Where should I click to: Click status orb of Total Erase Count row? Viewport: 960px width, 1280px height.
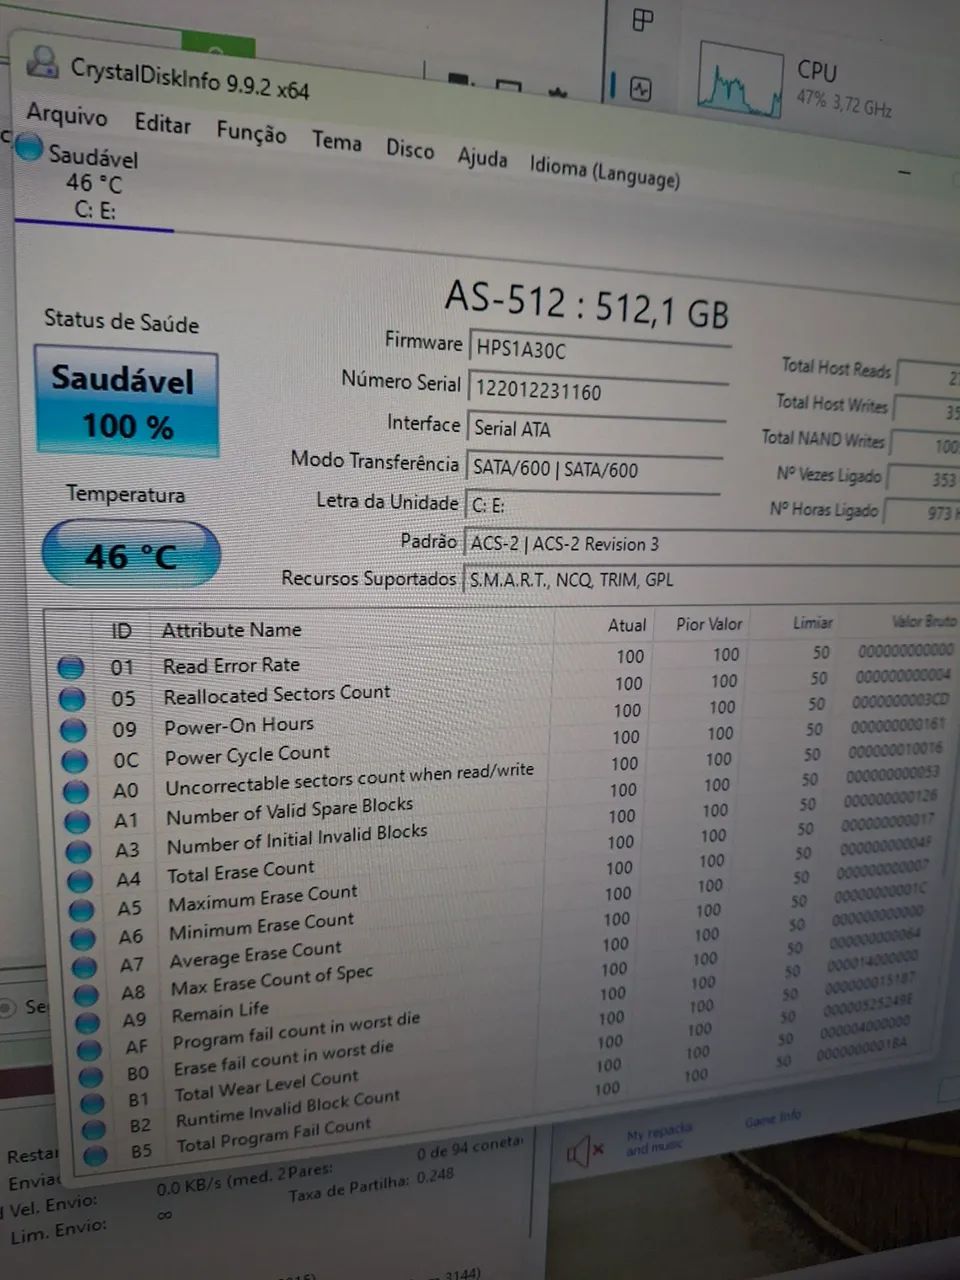pyautogui.click(x=81, y=881)
